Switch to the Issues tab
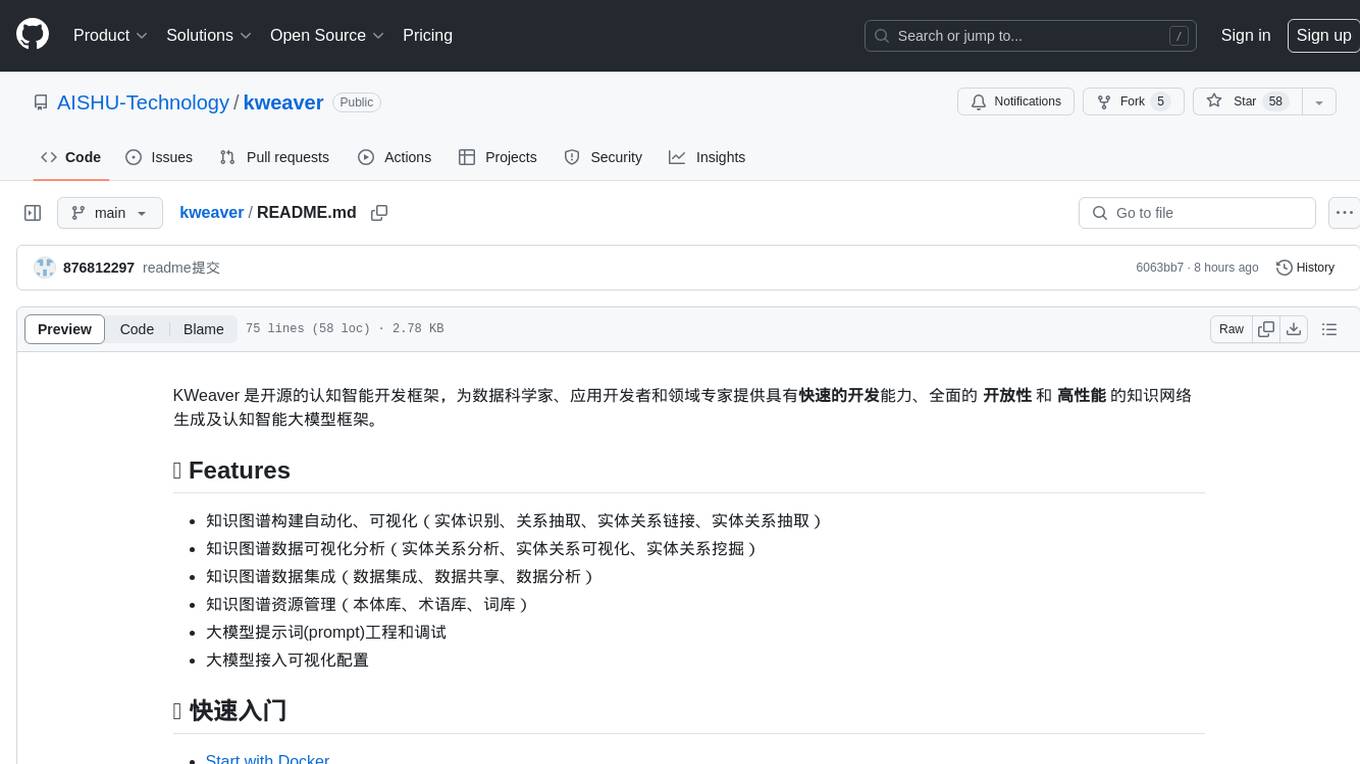 pos(159,157)
